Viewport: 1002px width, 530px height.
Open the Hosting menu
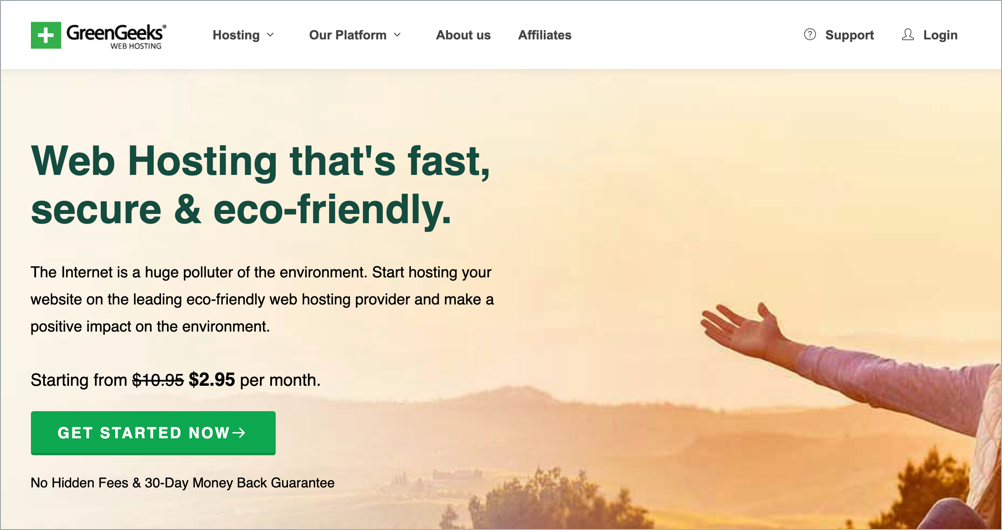point(236,35)
